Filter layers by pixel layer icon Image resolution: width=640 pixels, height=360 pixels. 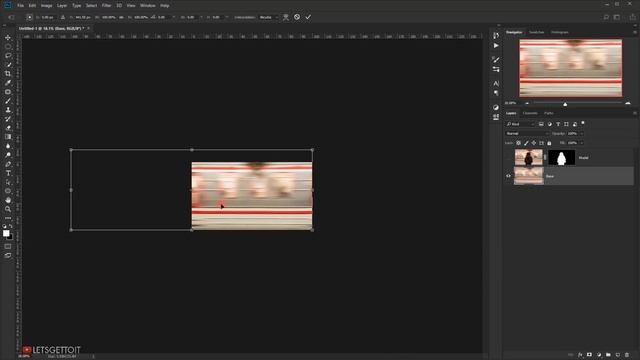click(541, 124)
